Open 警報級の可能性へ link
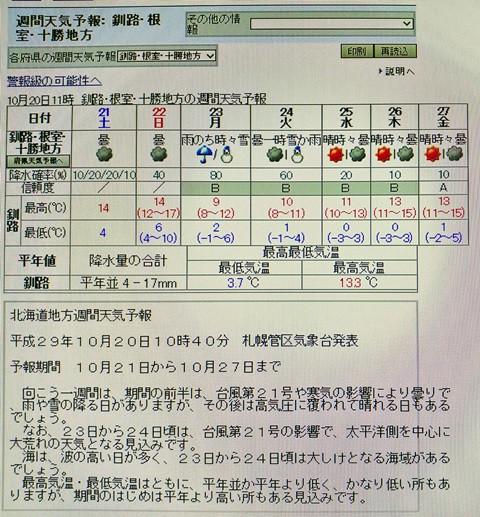The height and width of the screenshot is (517, 480). point(54,81)
